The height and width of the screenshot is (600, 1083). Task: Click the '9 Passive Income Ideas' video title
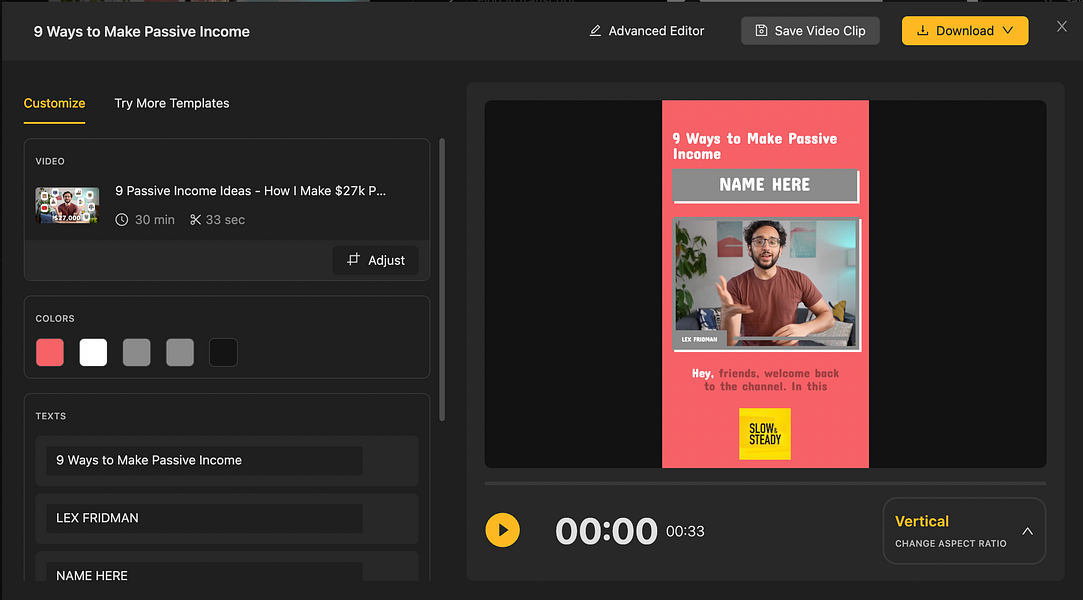[250, 191]
